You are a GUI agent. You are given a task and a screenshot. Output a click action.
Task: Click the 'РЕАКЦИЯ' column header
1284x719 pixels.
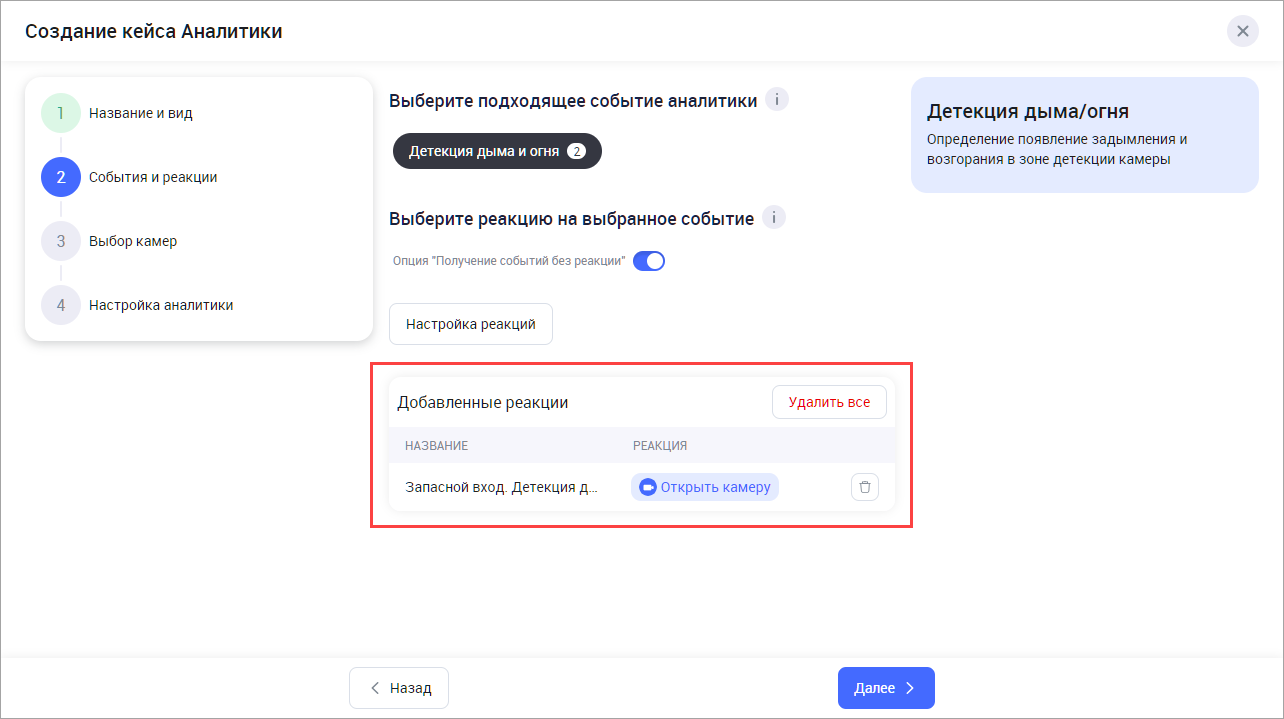659,445
